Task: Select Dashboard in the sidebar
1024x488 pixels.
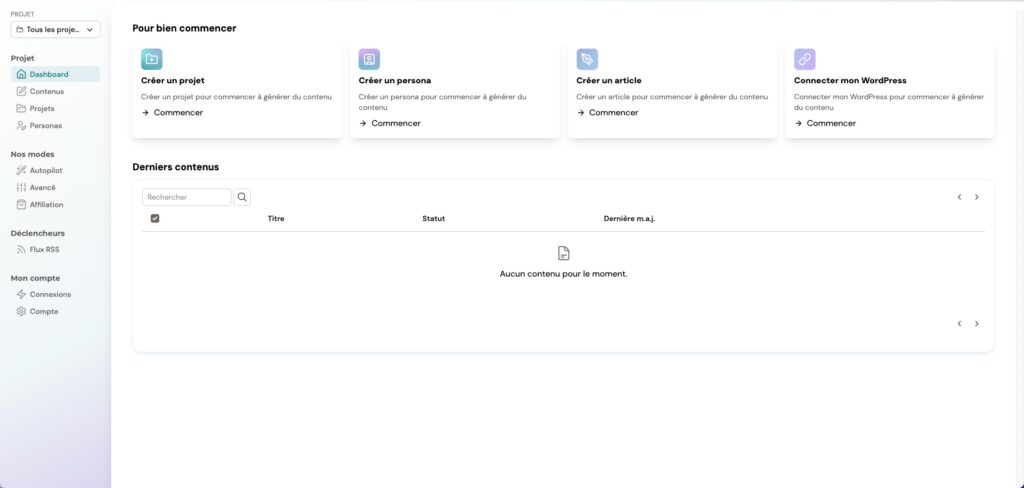Action: [x=56, y=74]
